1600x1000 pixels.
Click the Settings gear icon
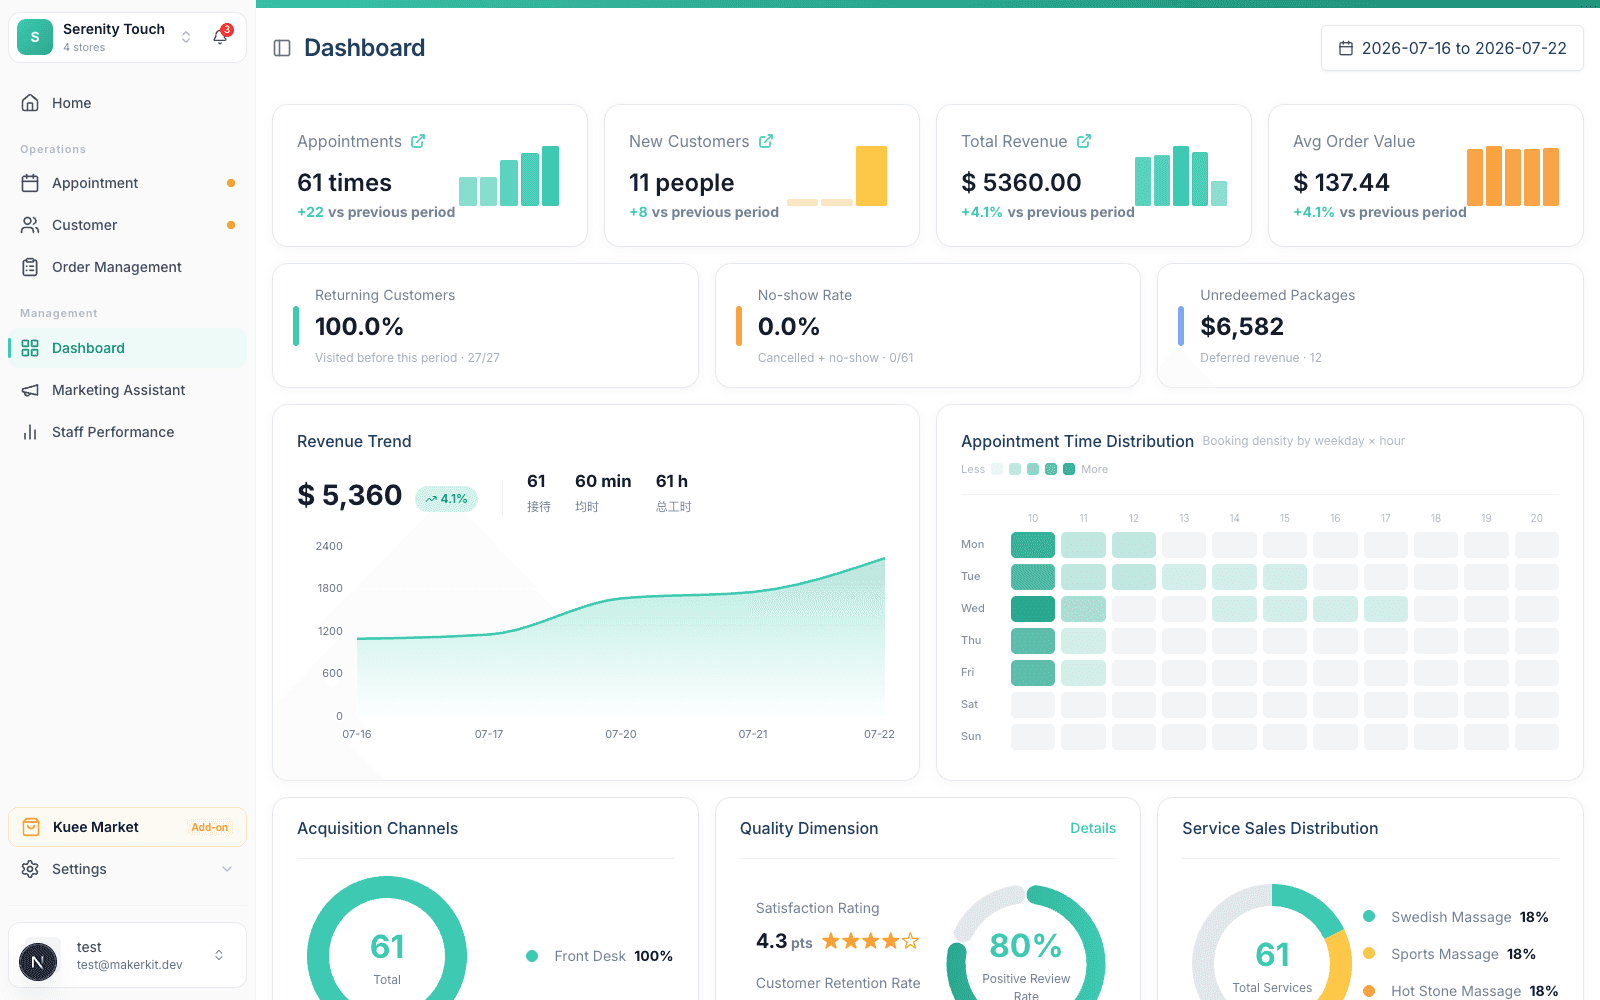(30, 869)
